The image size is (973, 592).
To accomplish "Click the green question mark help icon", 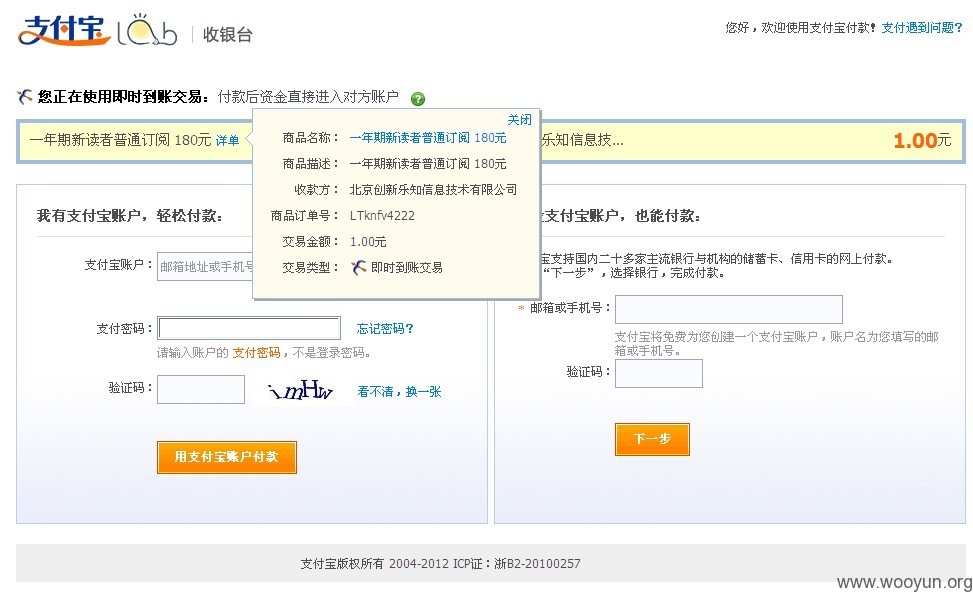I will [418, 99].
